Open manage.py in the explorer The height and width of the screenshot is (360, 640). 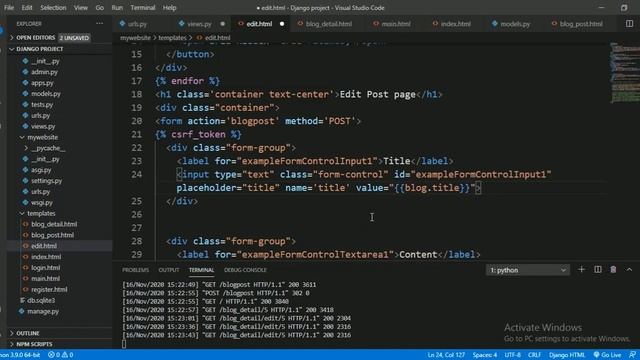coord(43,311)
